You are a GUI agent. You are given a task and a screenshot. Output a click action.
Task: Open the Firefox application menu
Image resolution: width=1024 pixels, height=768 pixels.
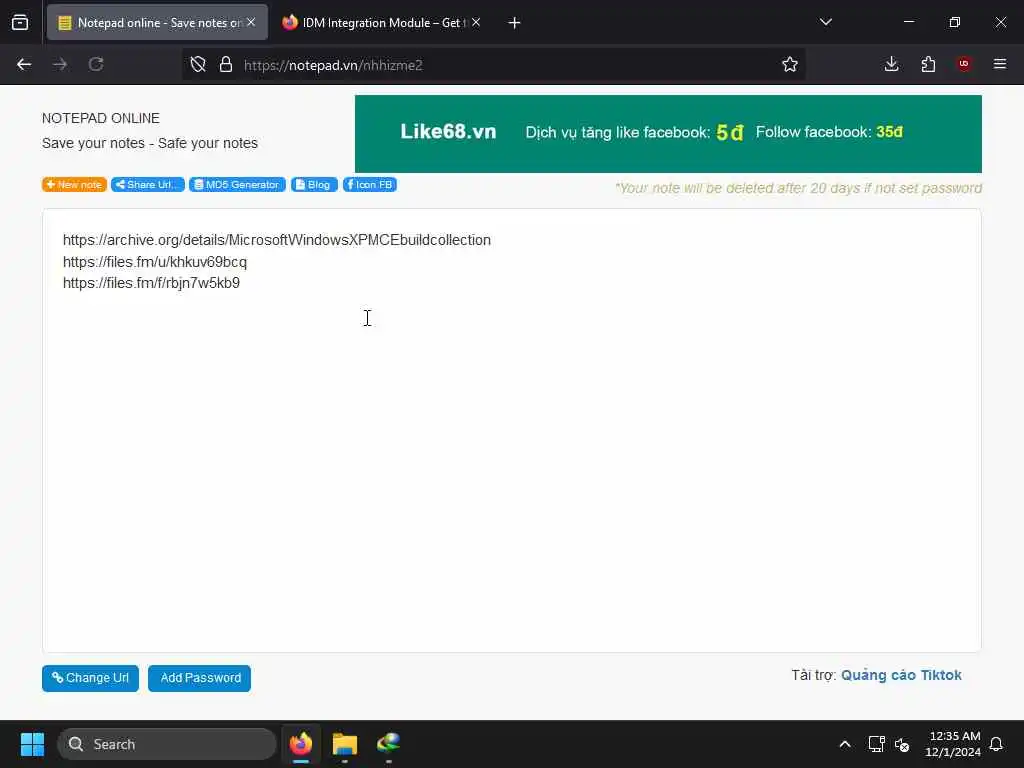(x=1000, y=65)
